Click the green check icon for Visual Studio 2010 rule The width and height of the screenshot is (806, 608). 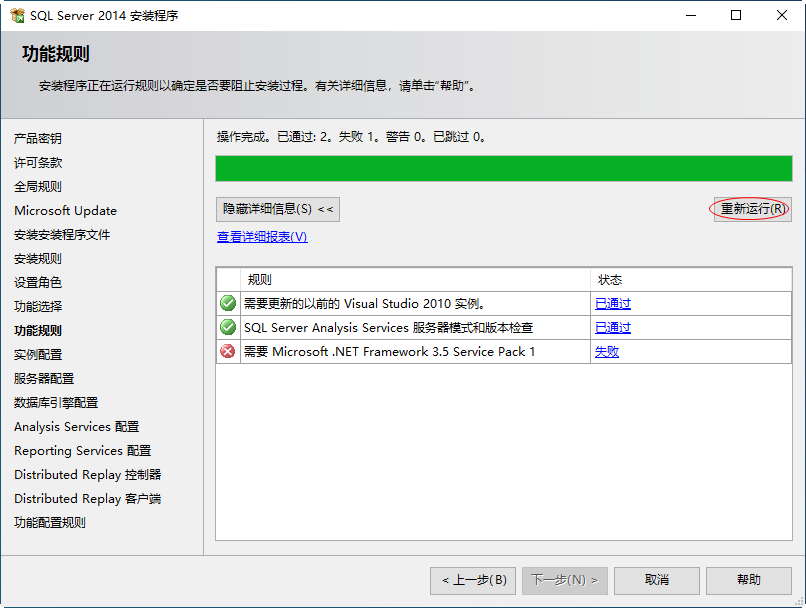(x=228, y=303)
